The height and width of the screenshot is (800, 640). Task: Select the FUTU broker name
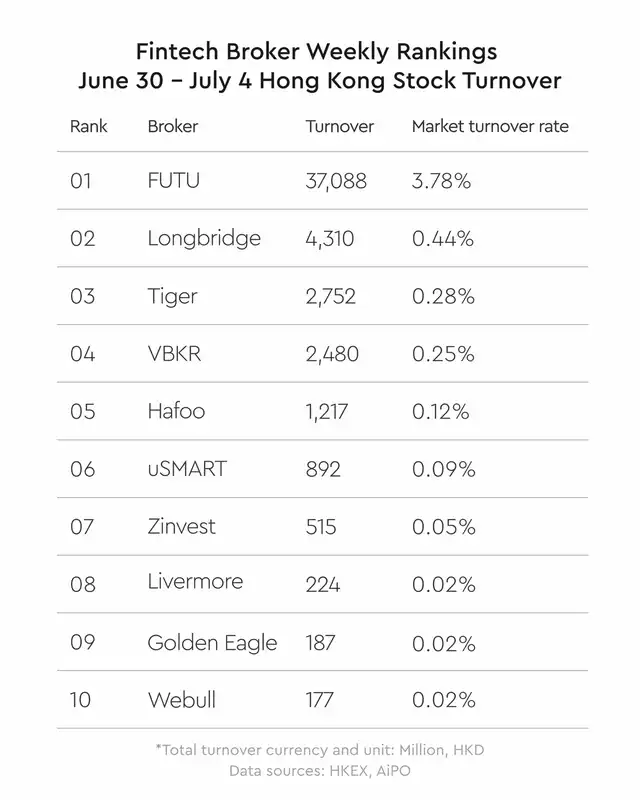(174, 181)
